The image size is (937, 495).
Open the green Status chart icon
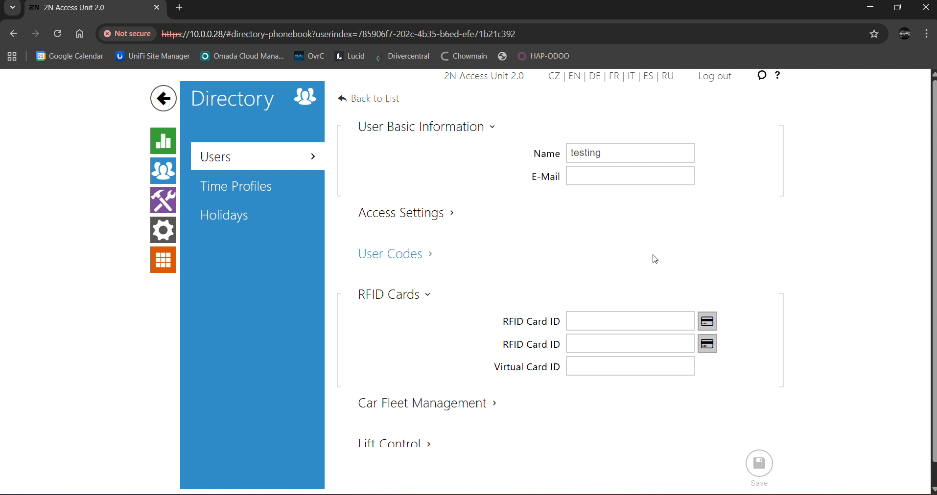(163, 140)
